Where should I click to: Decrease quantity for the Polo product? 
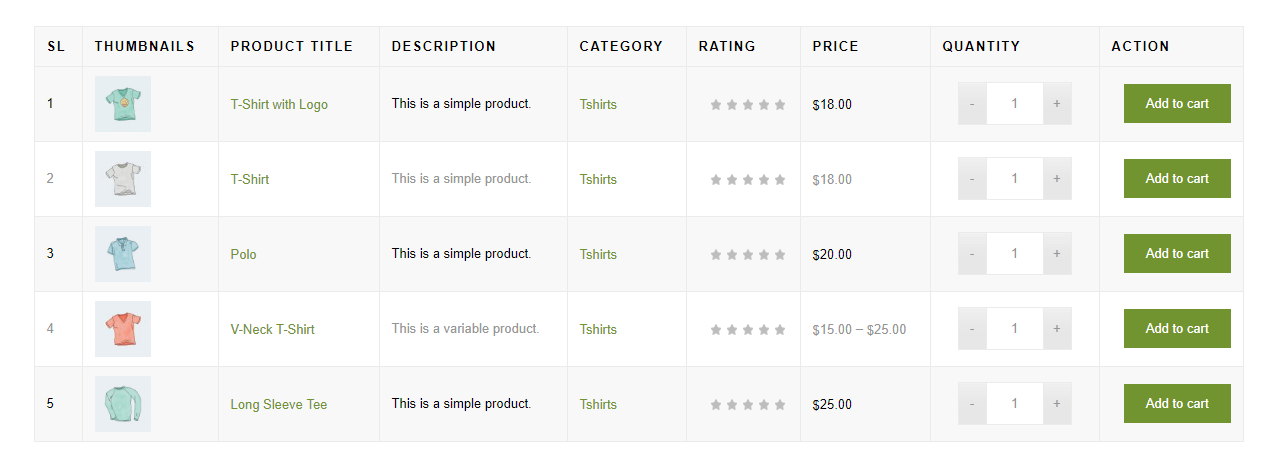(x=972, y=254)
